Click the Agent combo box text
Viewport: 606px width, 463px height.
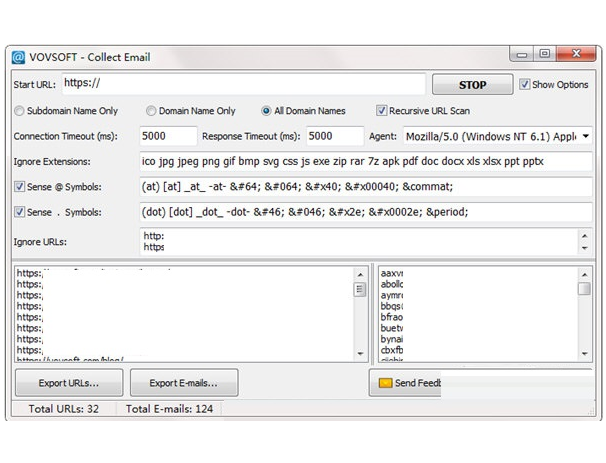pyautogui.click(x=491, y=136)
